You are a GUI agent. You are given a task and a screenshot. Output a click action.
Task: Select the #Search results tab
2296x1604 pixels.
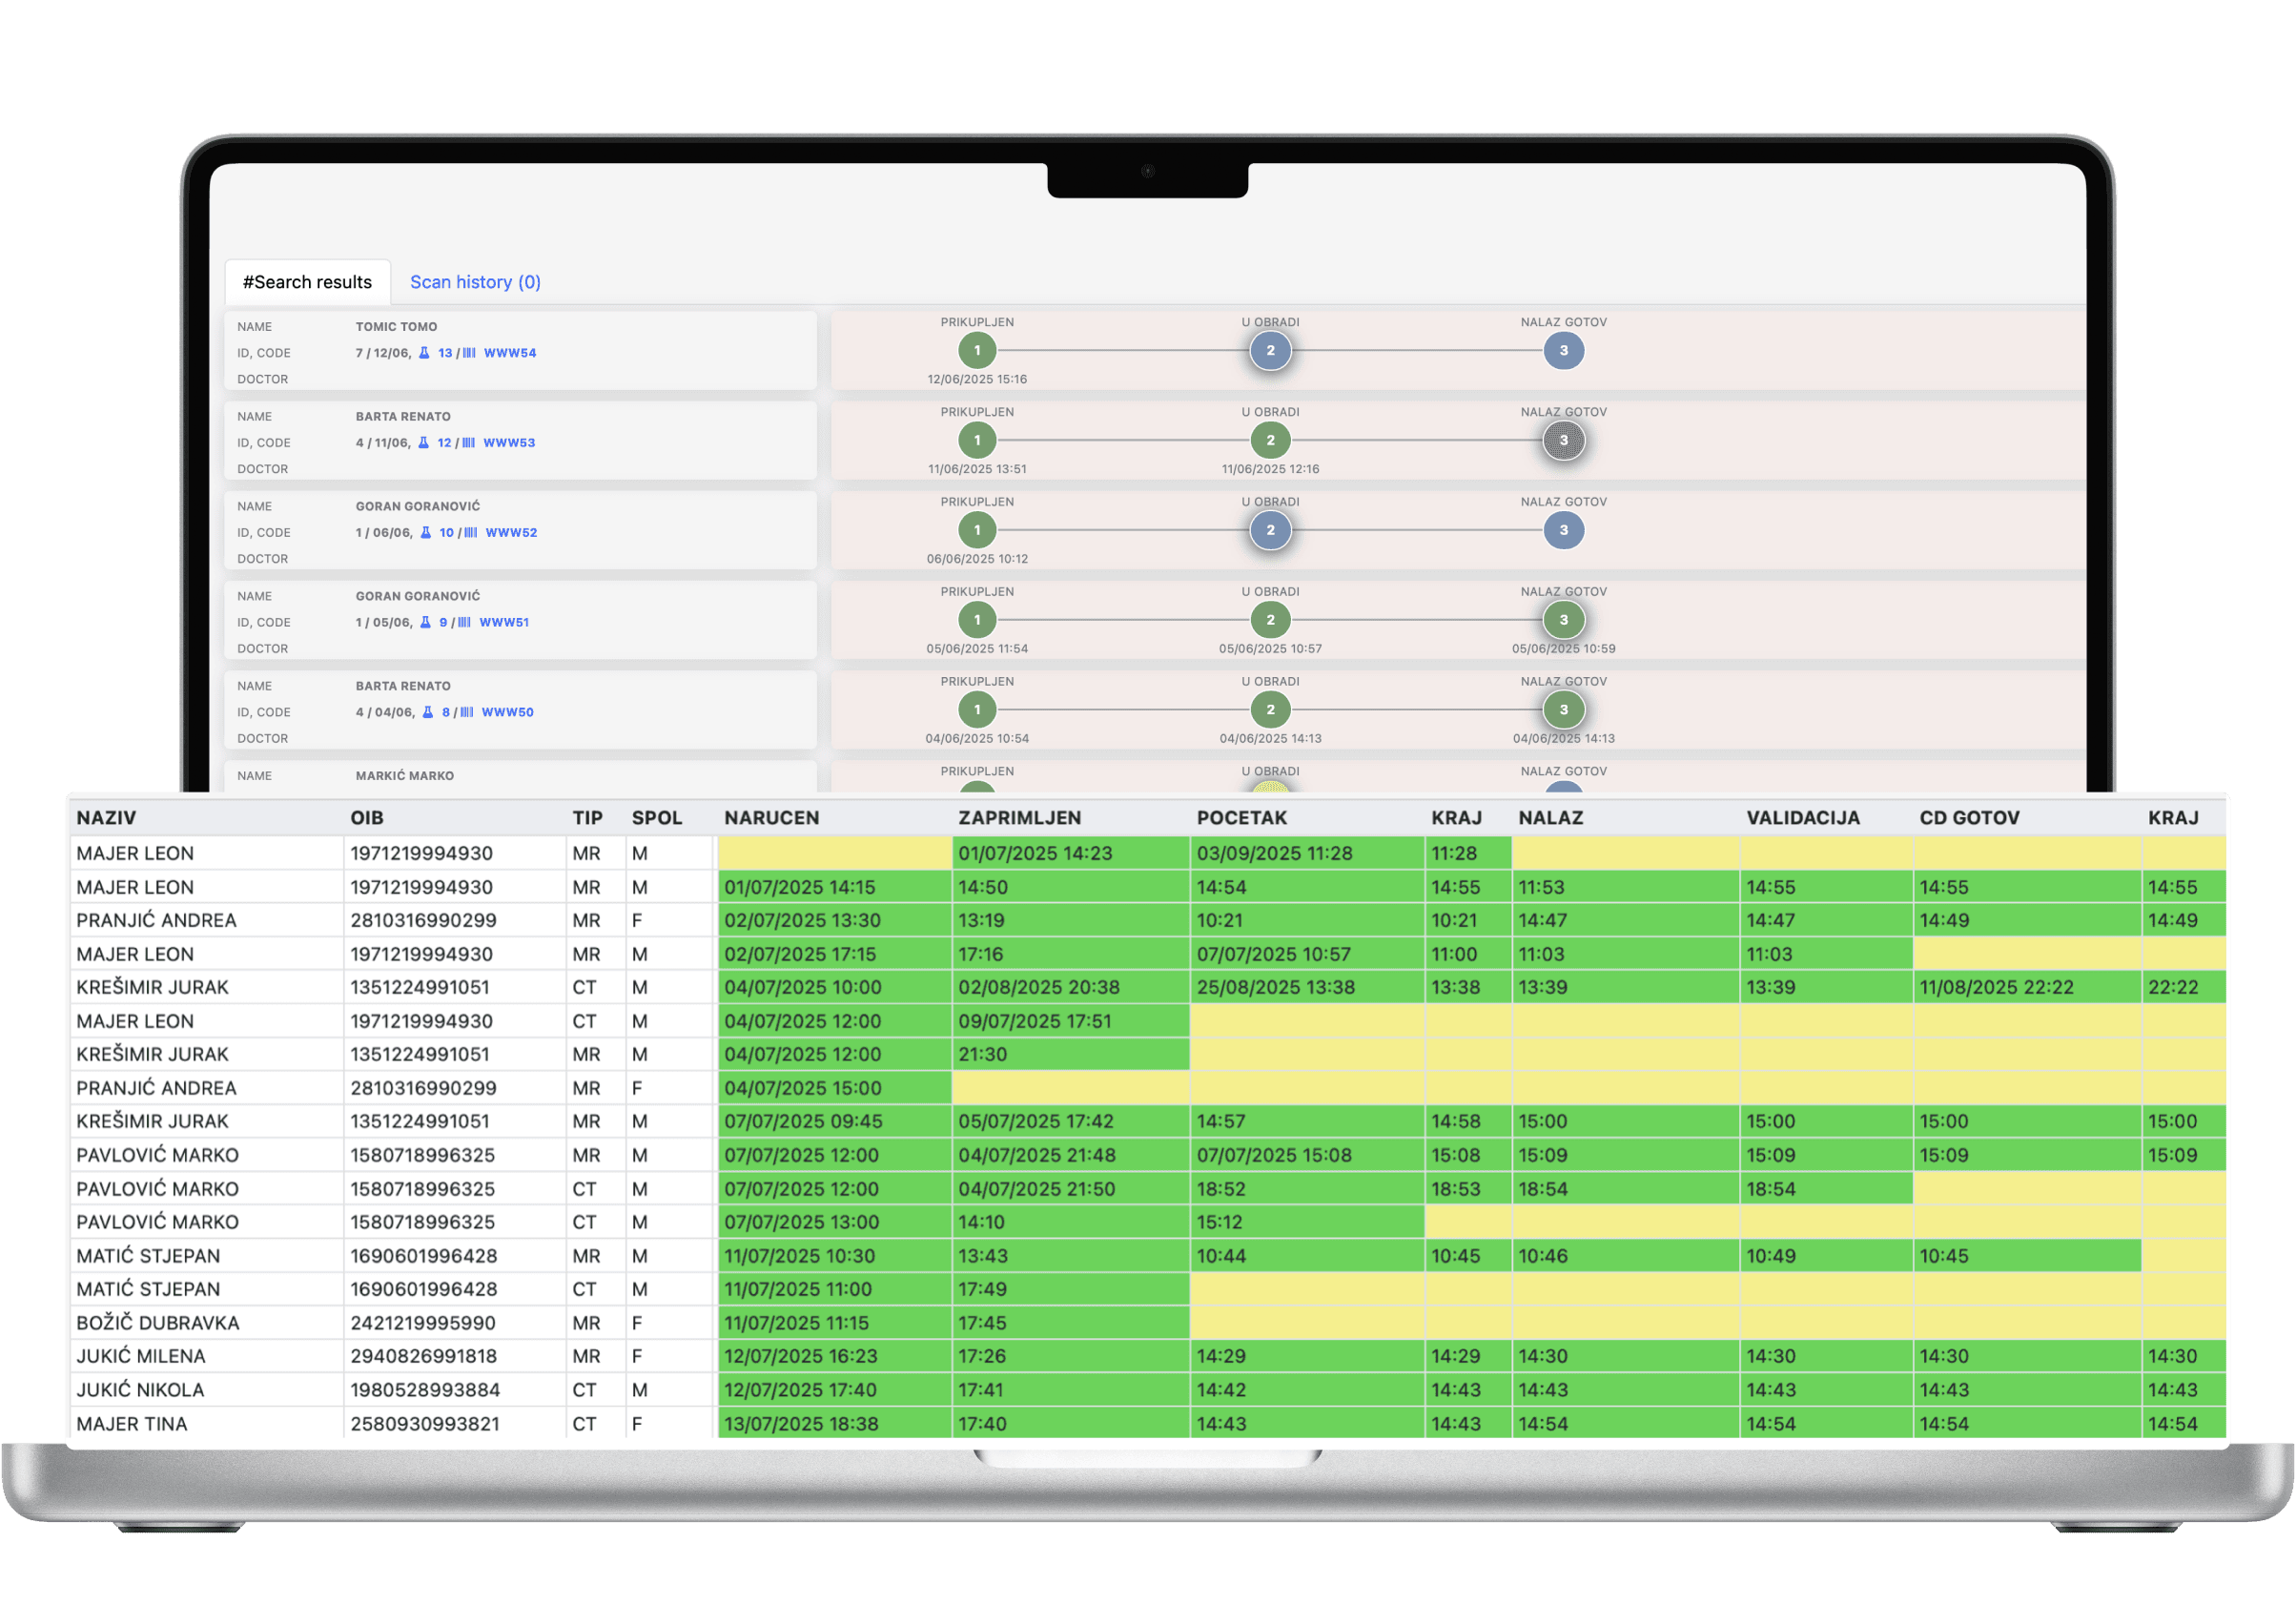(x=307, y=282)
